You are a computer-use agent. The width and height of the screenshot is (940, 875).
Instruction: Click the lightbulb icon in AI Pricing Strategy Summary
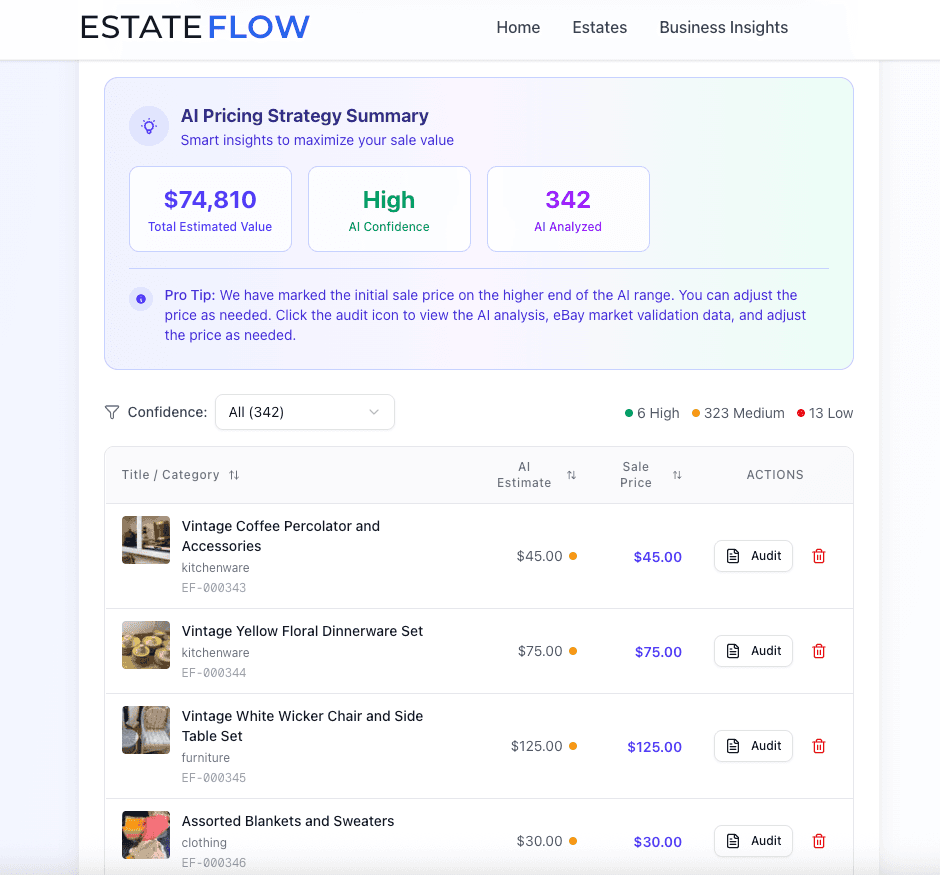148,126
